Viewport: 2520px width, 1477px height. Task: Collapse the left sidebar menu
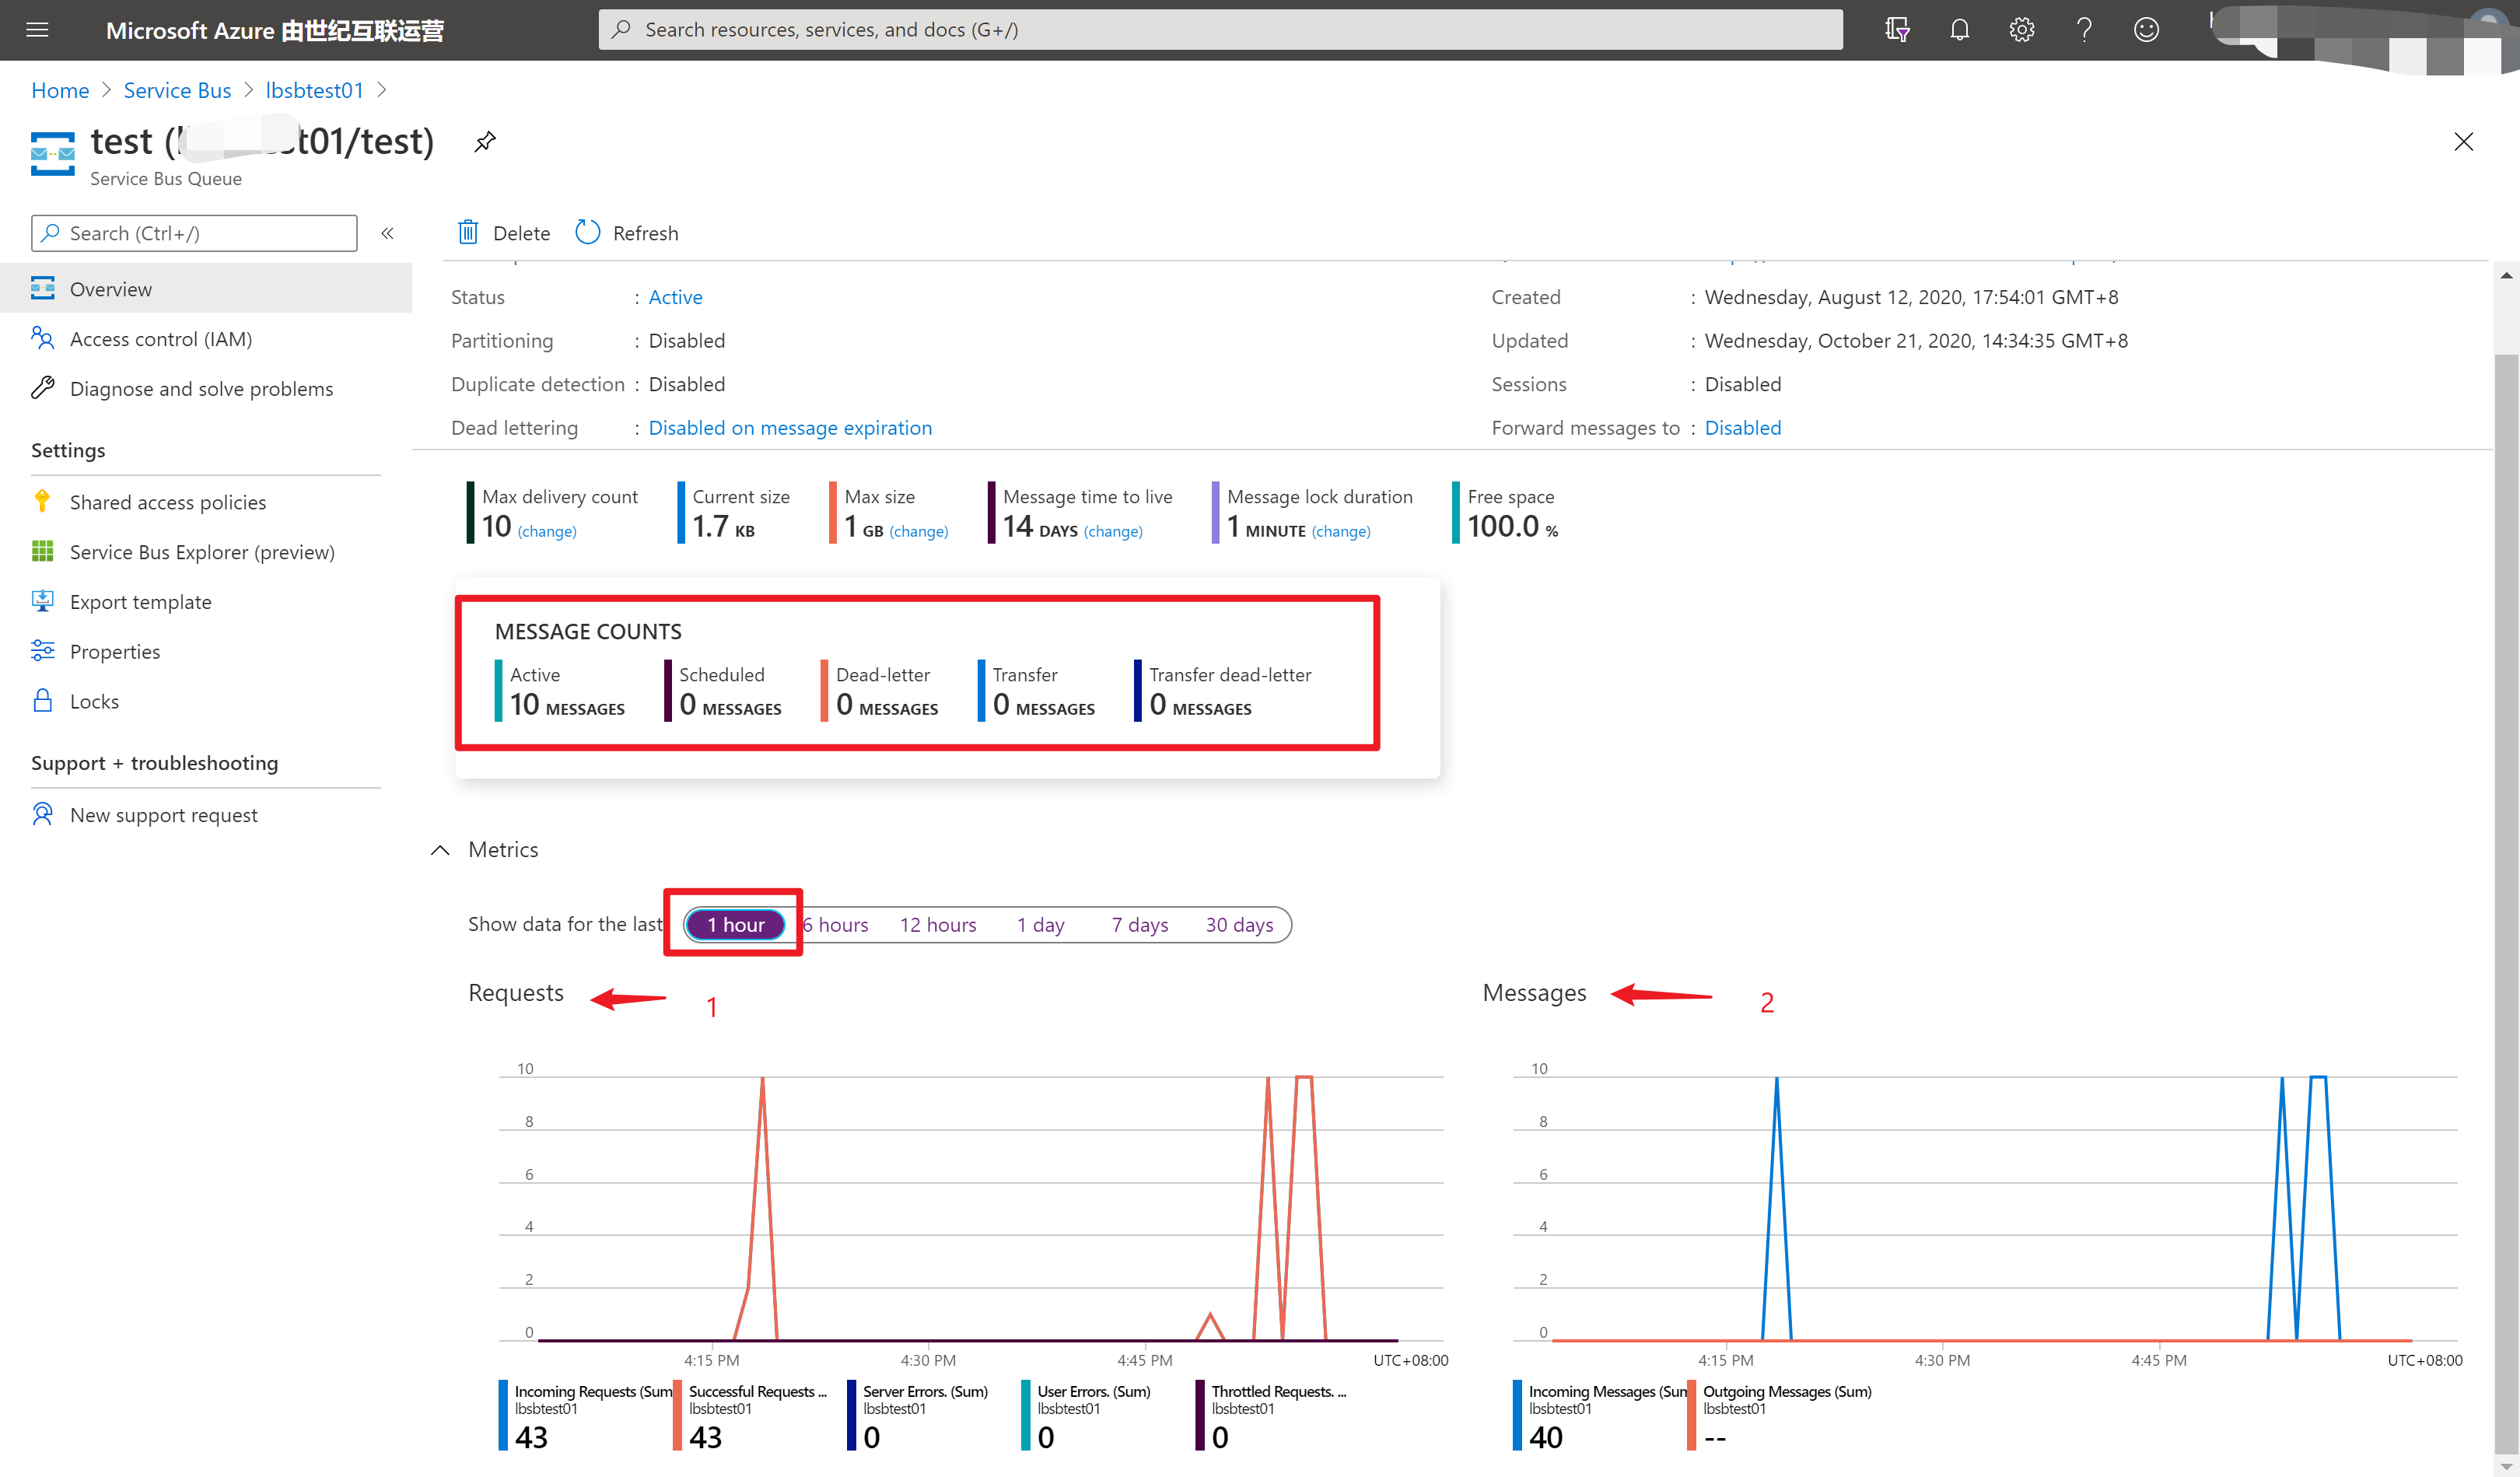(x=388, y=233)
